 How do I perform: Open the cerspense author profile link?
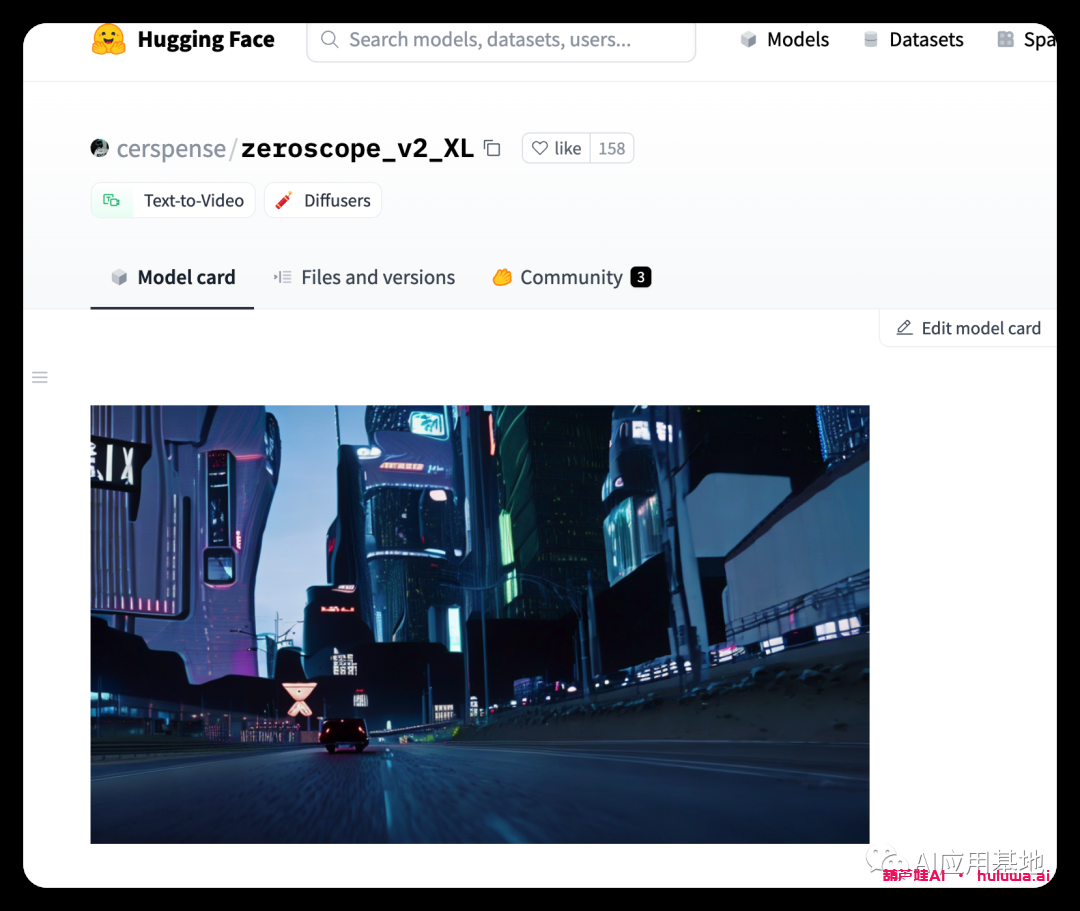click(x=171, y=149)
